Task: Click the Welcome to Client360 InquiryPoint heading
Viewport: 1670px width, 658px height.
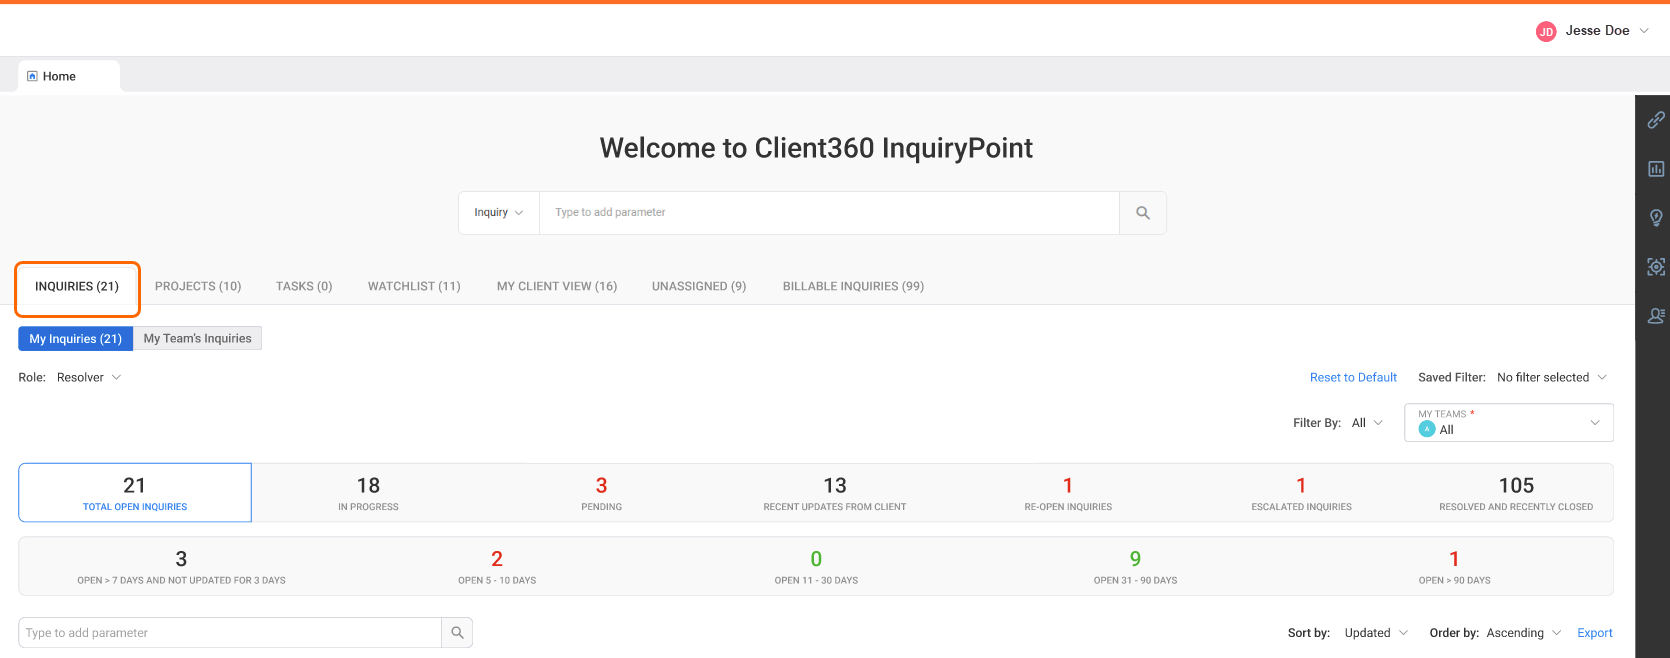Action: click(x=816, y=148)
